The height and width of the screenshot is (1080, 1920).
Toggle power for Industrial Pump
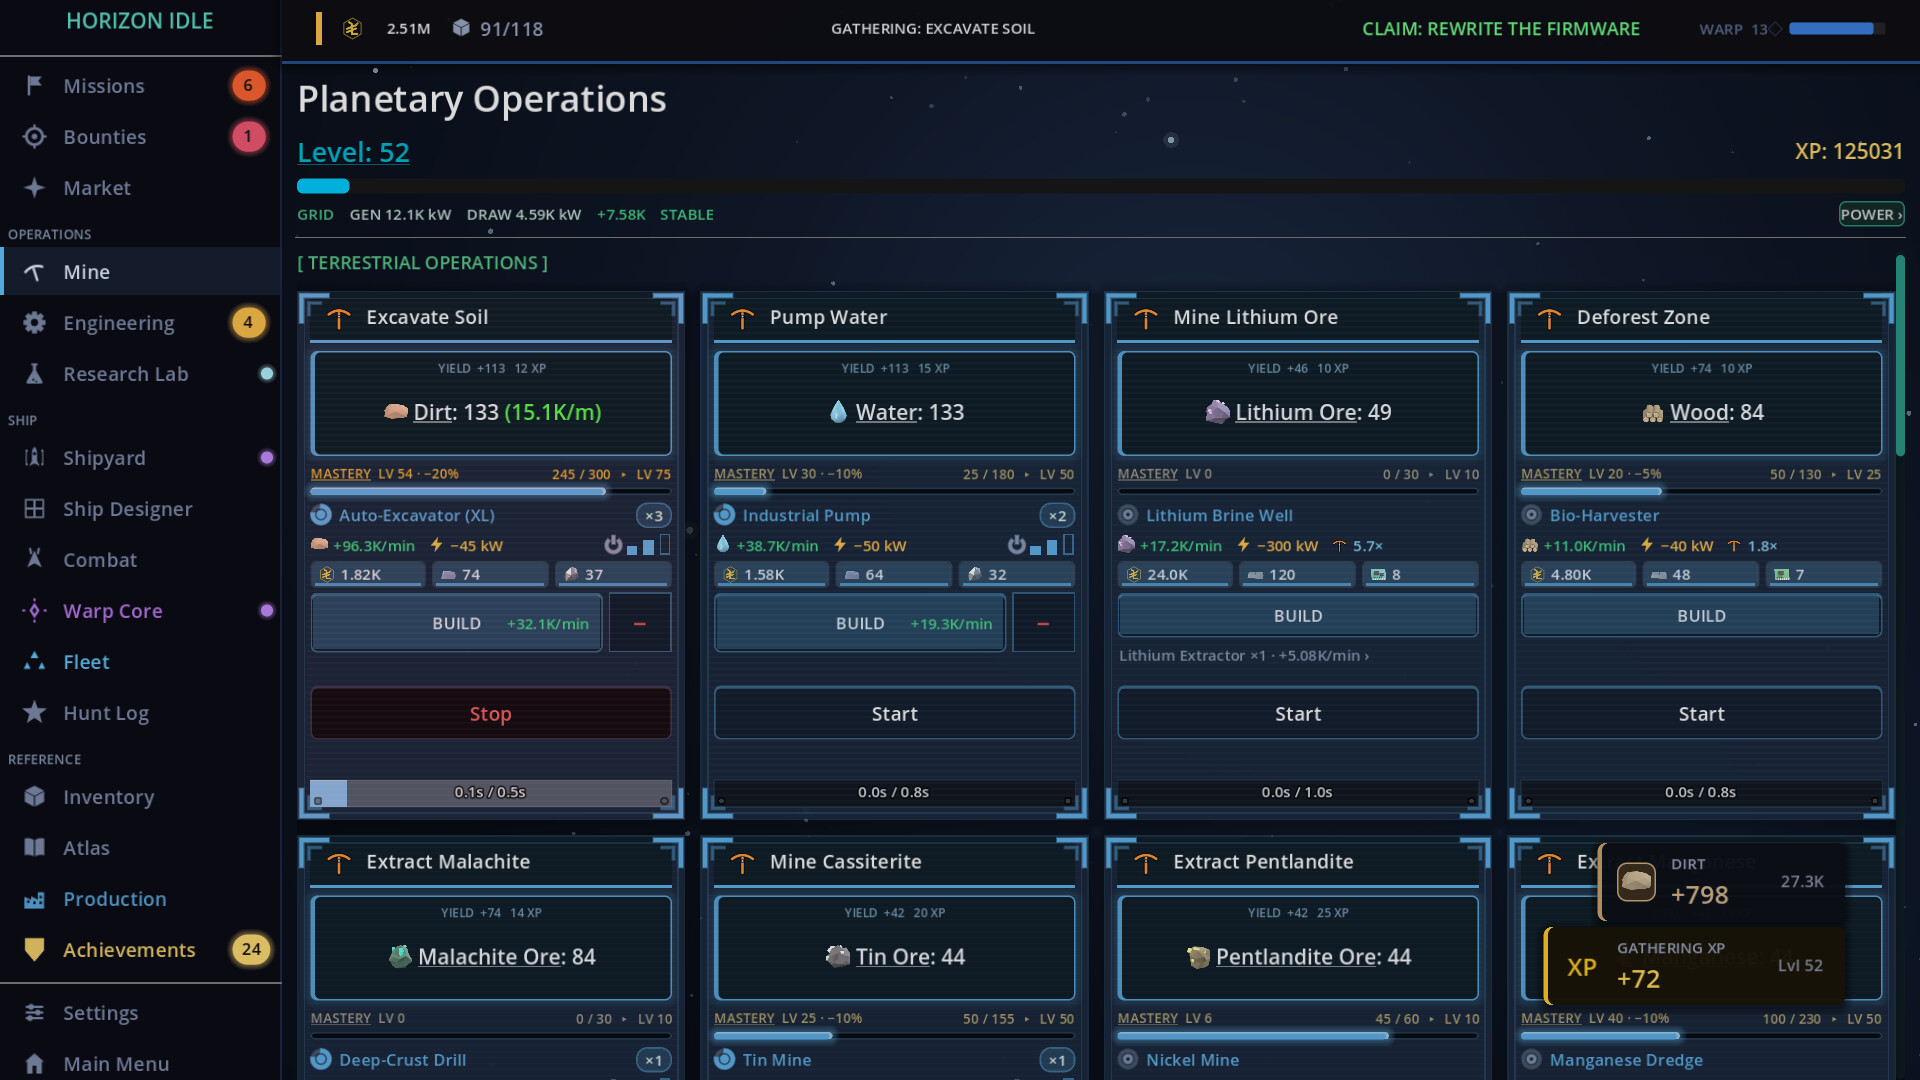(1016, 545)
